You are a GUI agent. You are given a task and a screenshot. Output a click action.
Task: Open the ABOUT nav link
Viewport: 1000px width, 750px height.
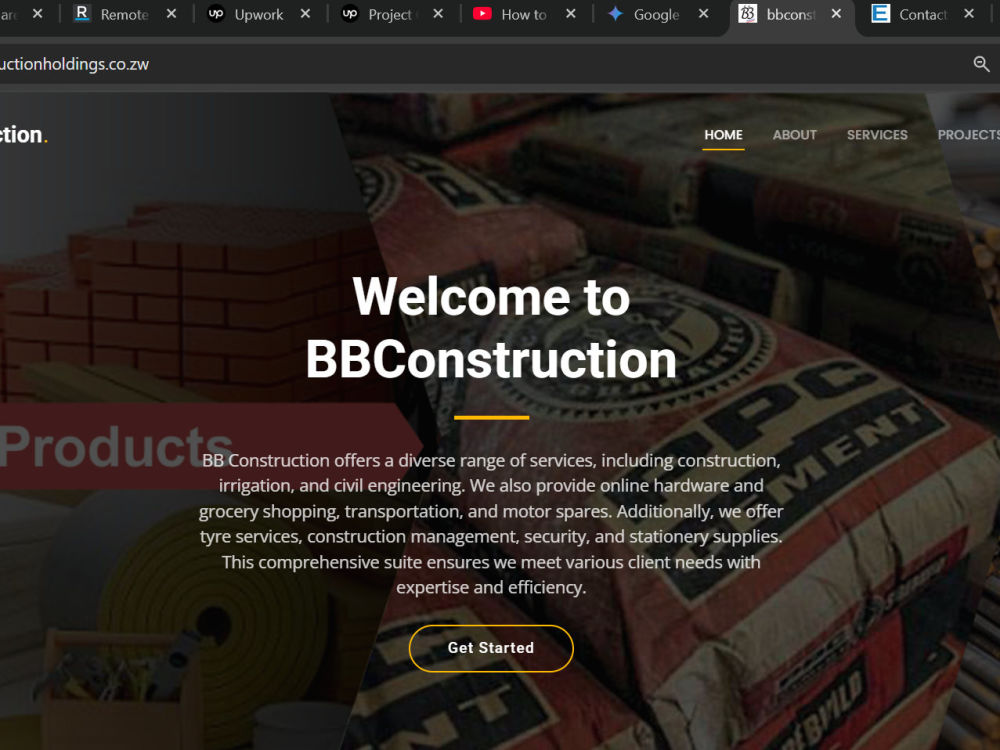coord(795,135)
